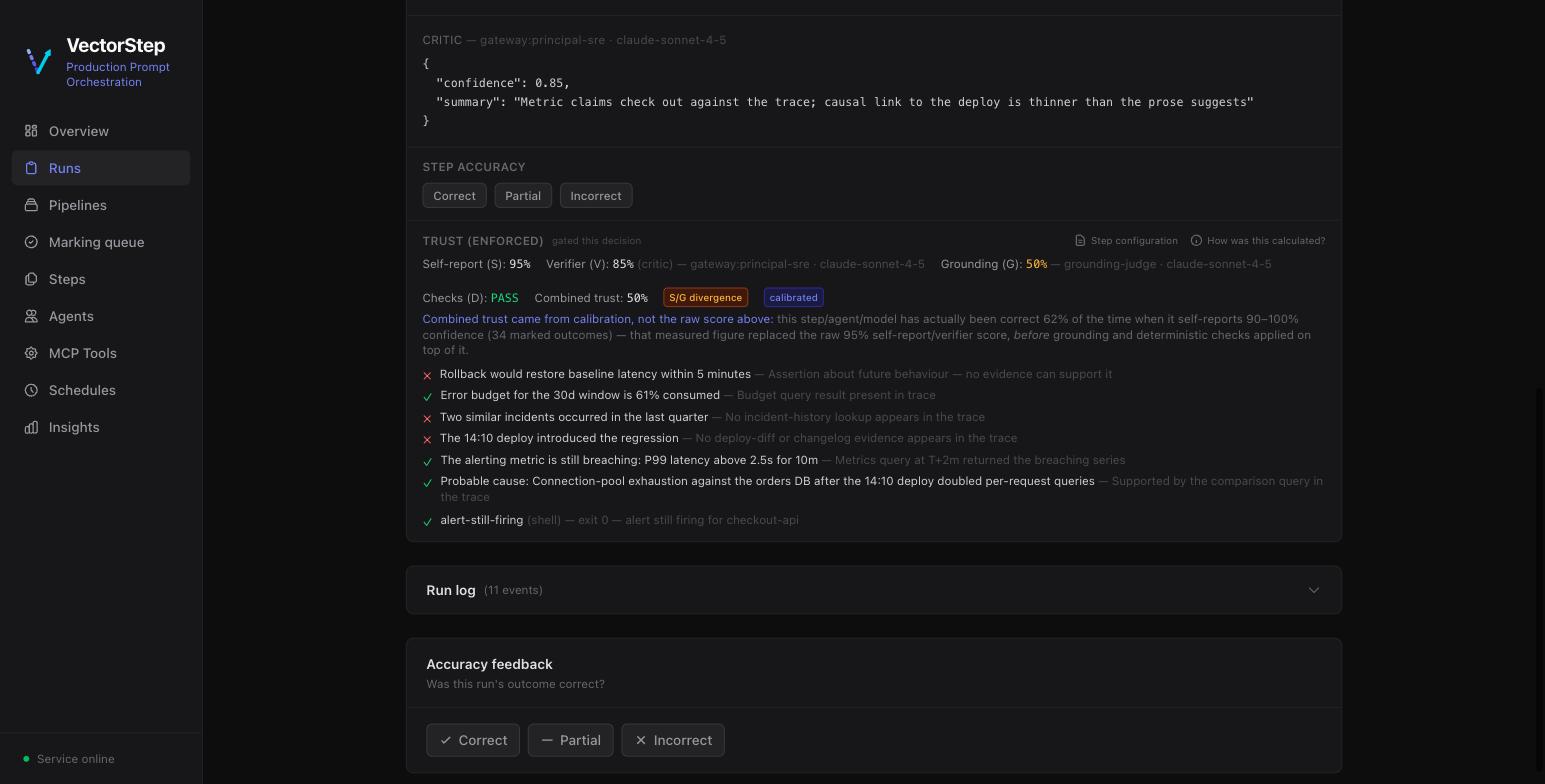Image resolution: width=1545 pixels, height=784 pixels.
Task: Mark step accuracy as Correct
Action: [454, 196]
